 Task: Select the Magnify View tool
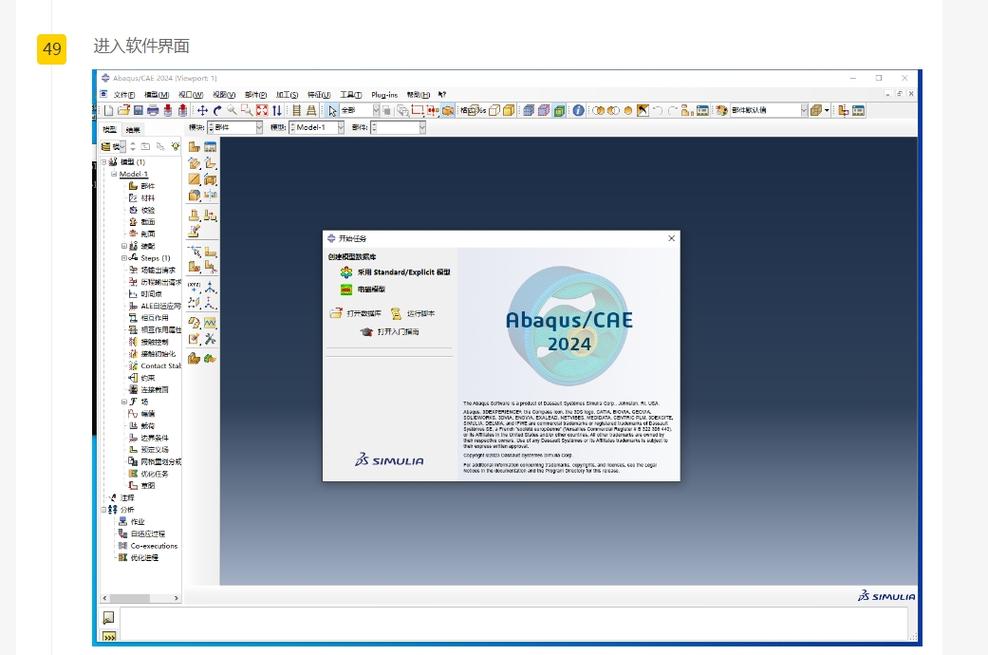(x=232, y=110)
